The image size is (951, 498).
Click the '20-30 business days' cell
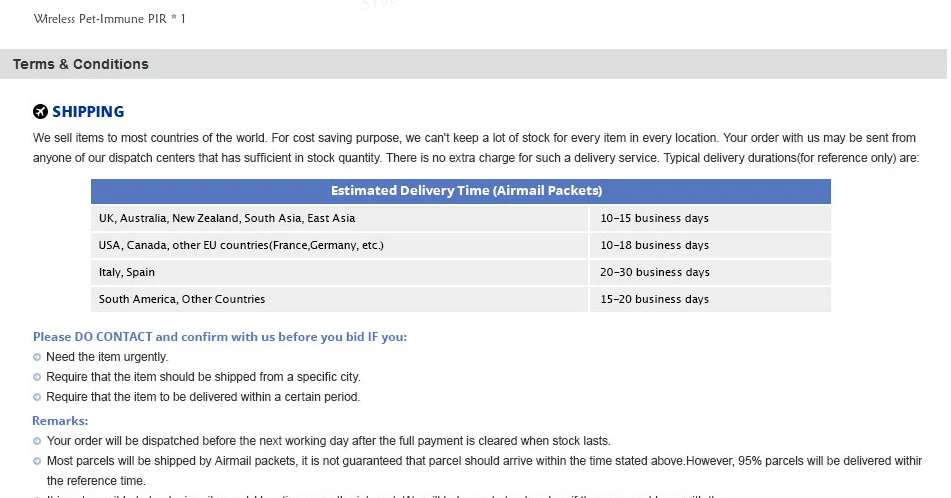coord(710,272)
